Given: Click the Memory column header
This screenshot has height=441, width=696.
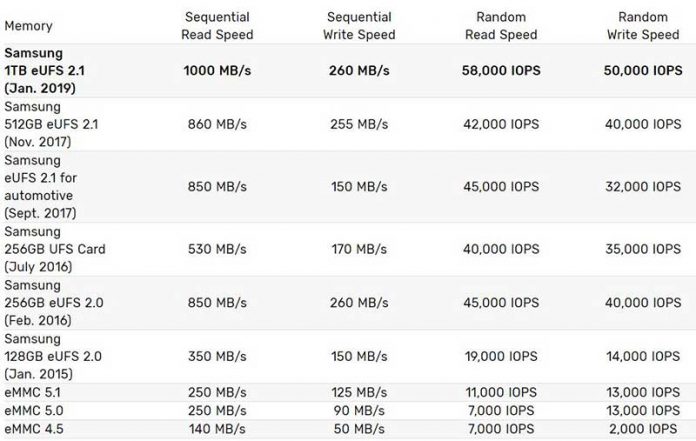Looking at the screenshot, I should click(29, 26).
